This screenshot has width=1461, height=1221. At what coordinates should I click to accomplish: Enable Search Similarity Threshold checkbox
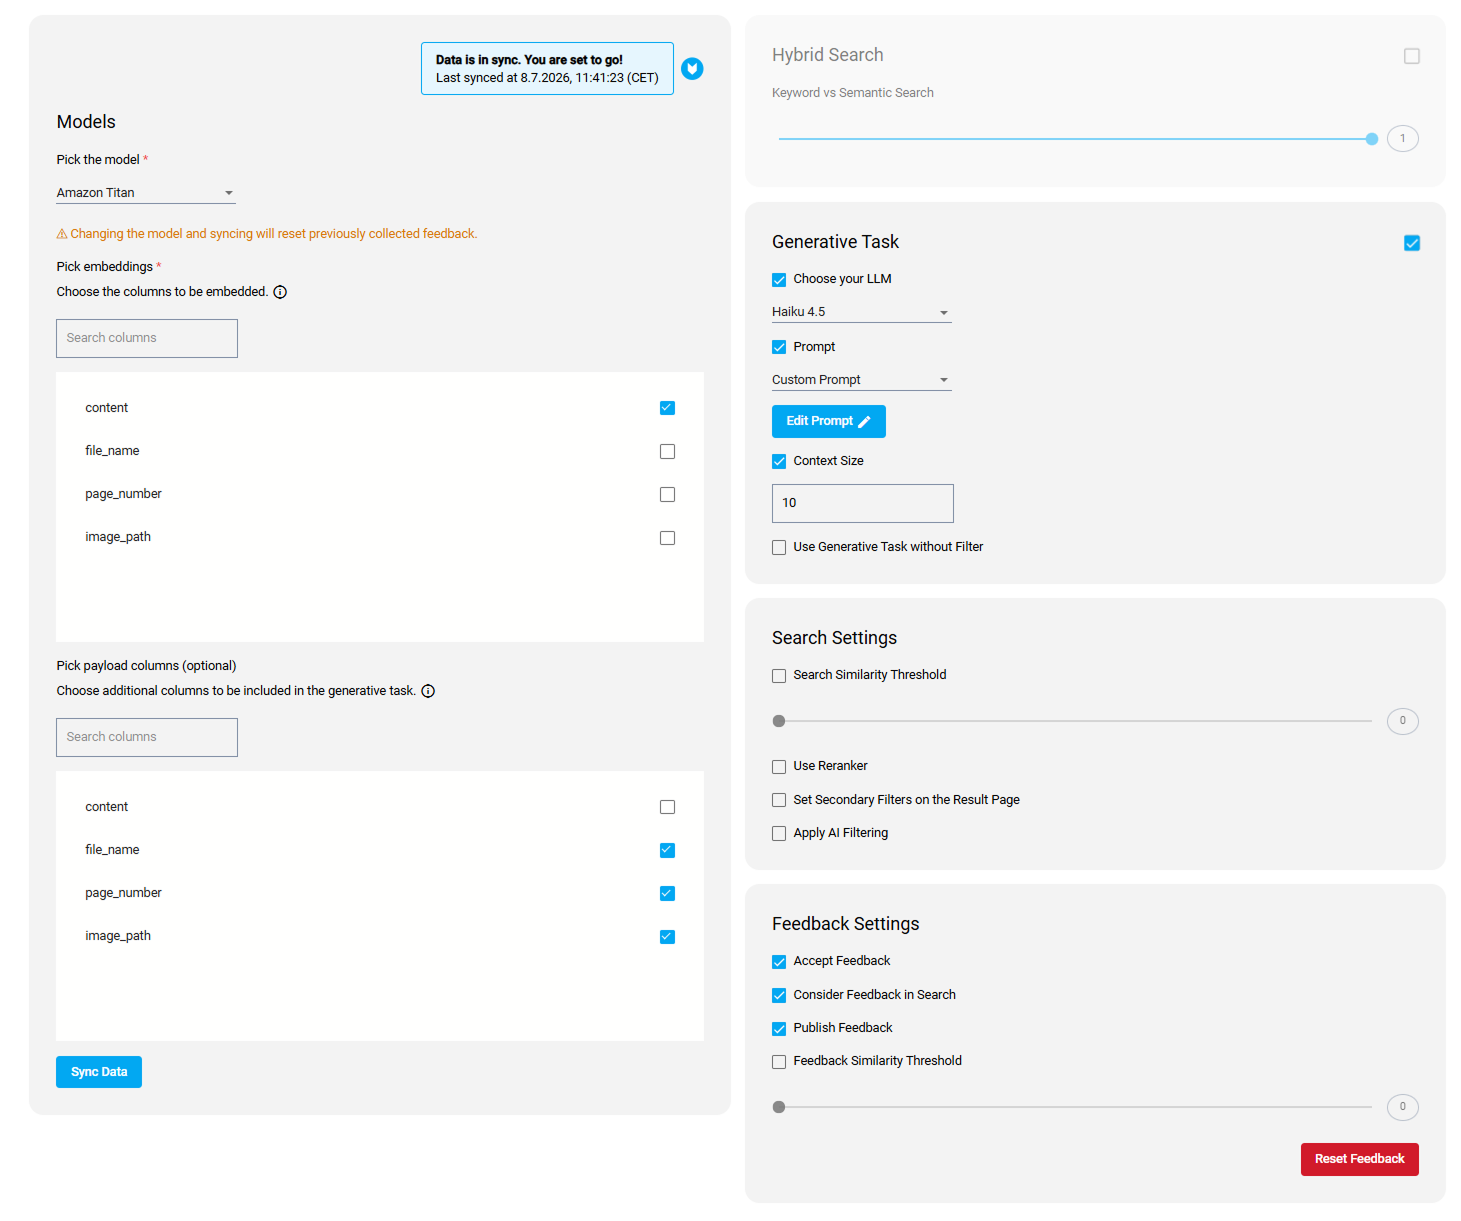(779, 676)
